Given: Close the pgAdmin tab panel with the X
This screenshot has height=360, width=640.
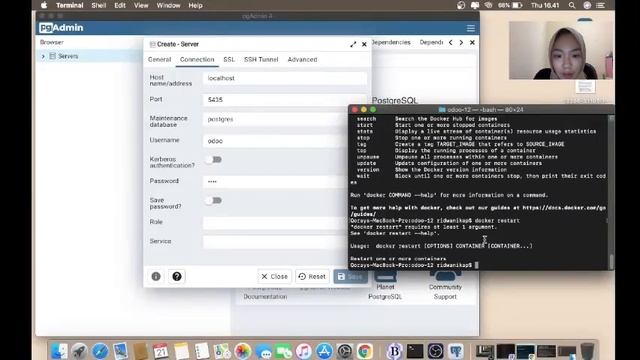Looking at the screenshot, I should 472,42.
